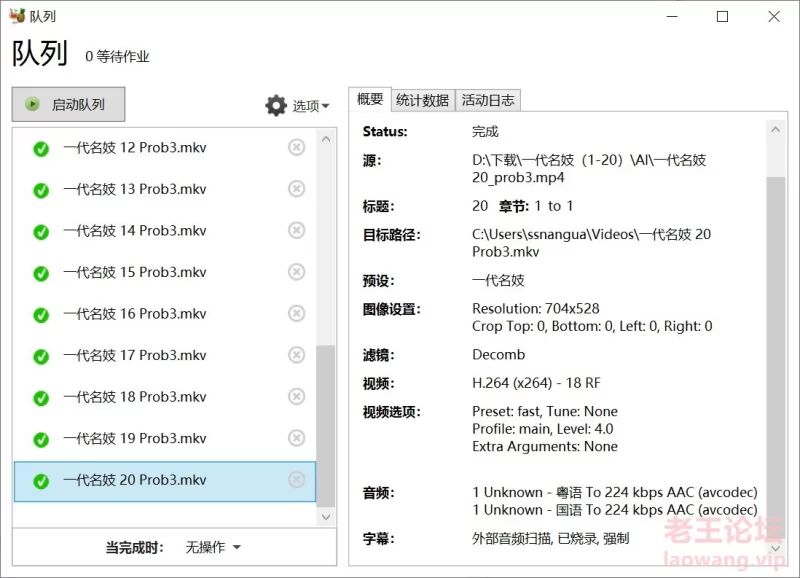Select queue item 一代名妓 19 Prob3.mkv
The image size is (800, 578).
pyautogui.click(x=135, y=439)
